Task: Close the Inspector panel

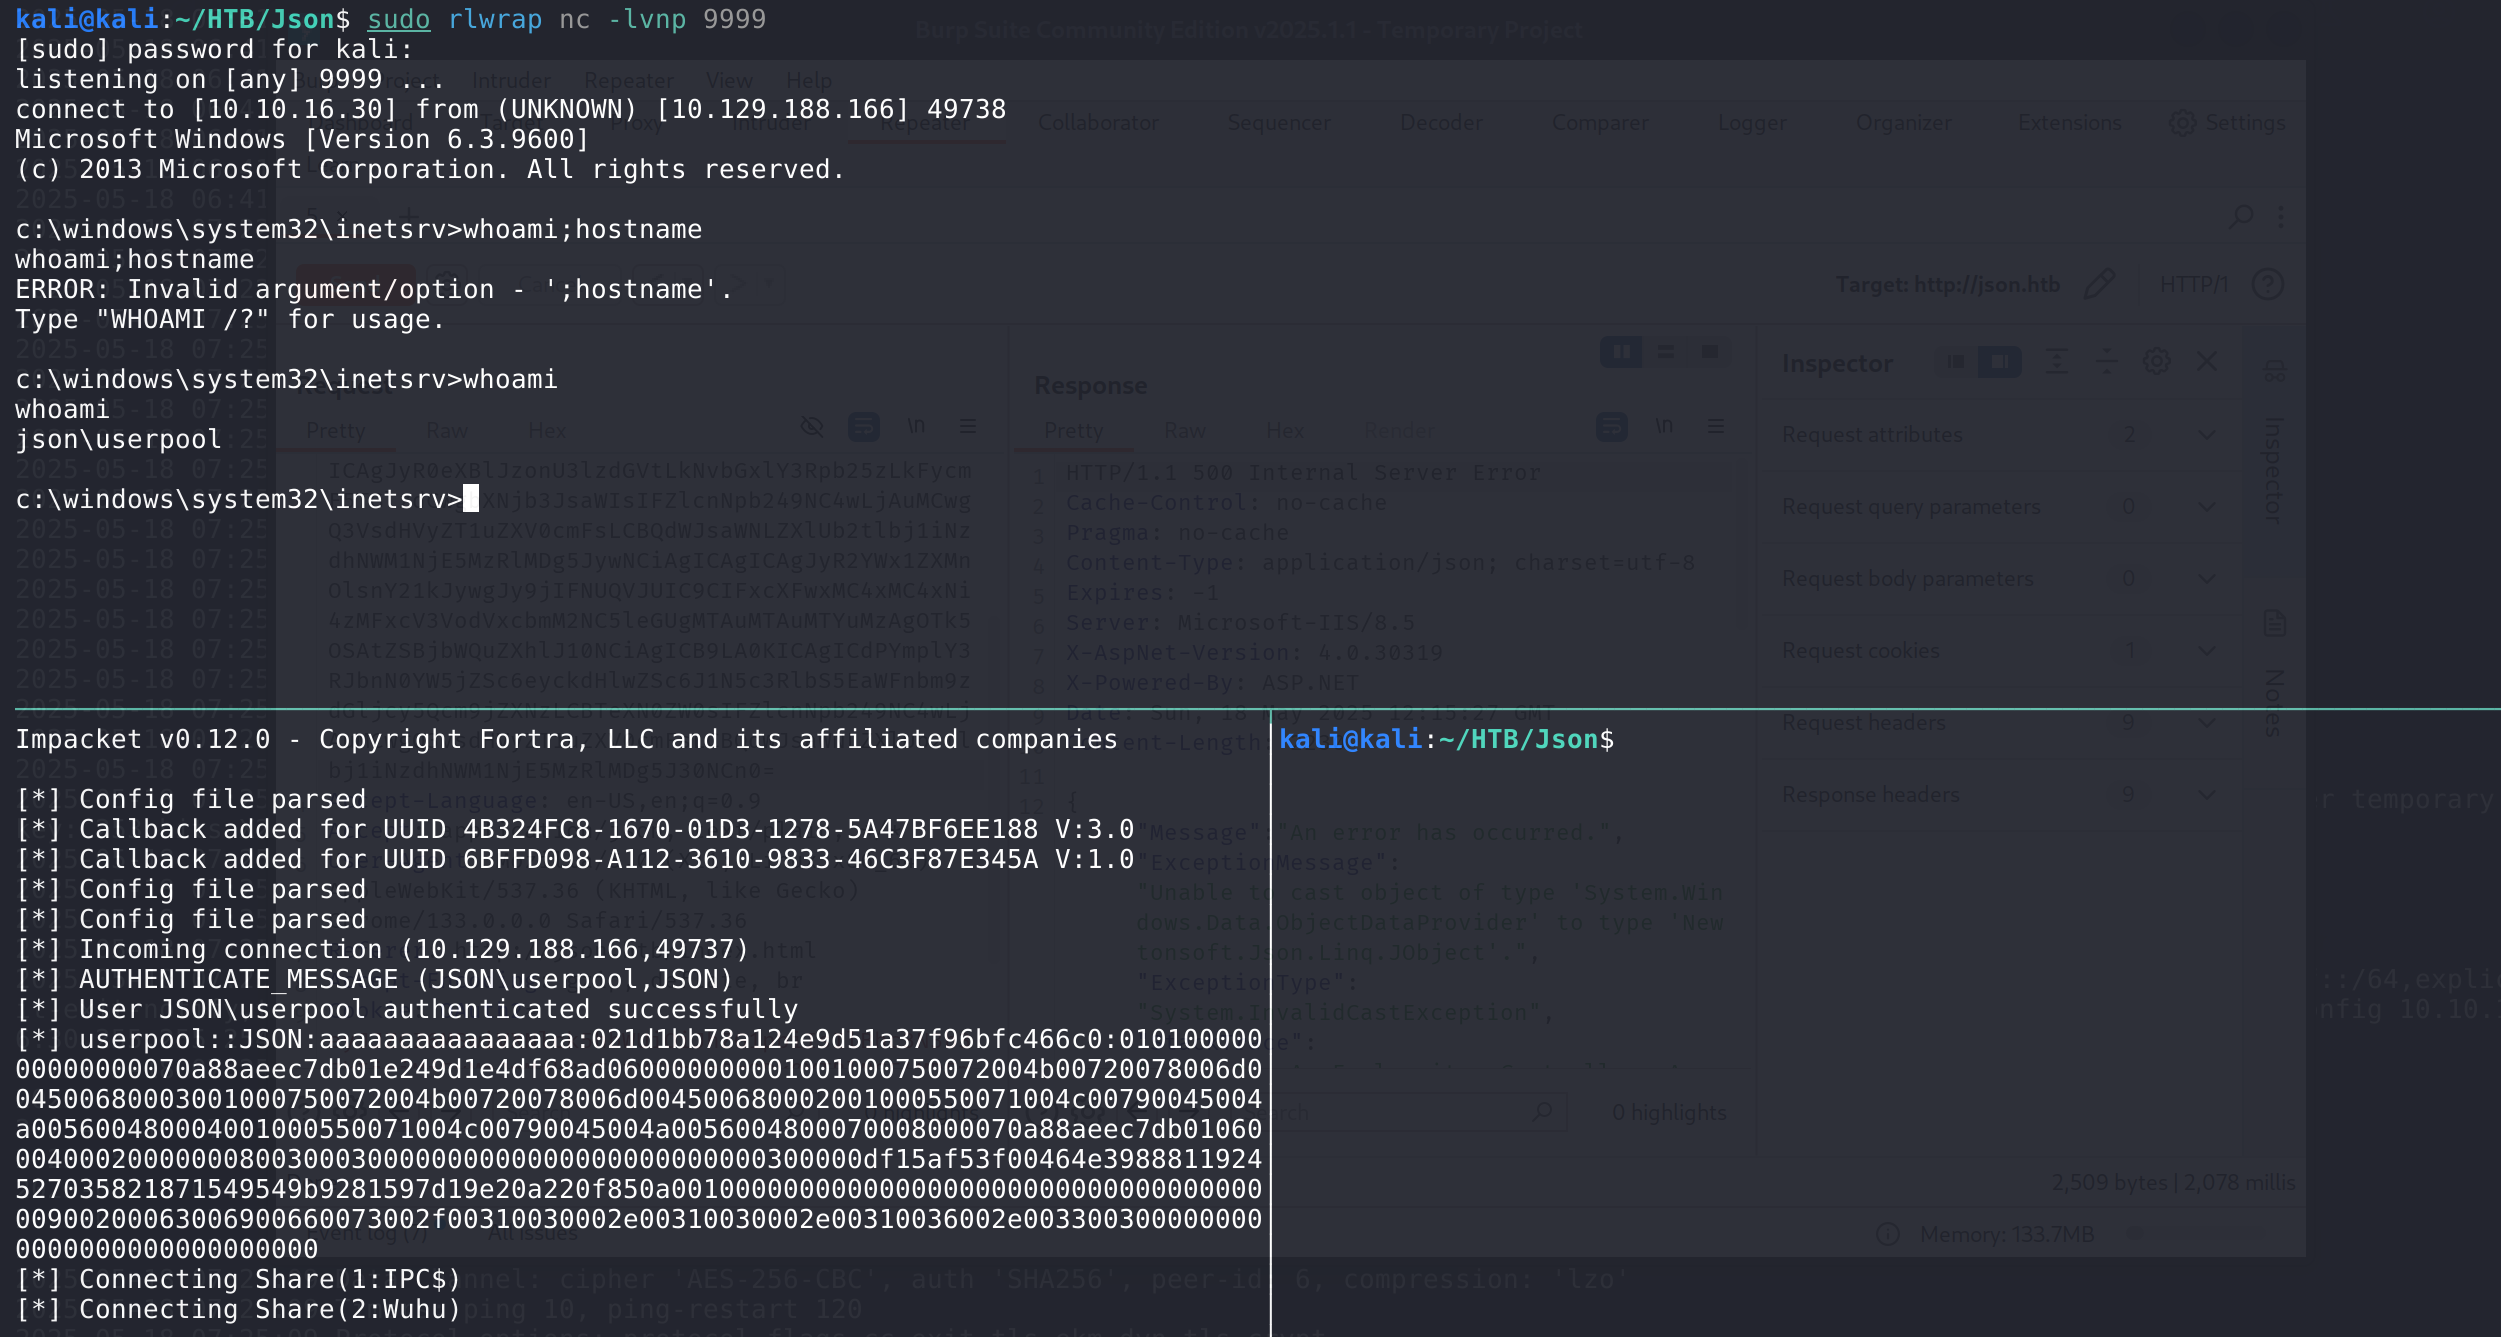Action: (2207, 362)
